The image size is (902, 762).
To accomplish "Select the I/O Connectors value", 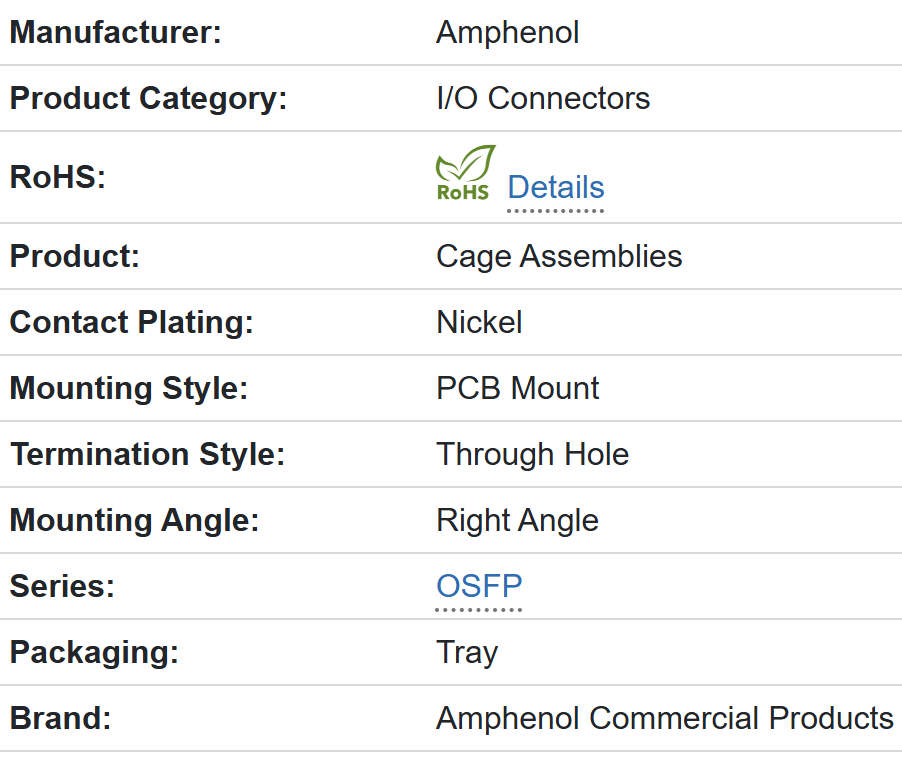I will [543, 98].
